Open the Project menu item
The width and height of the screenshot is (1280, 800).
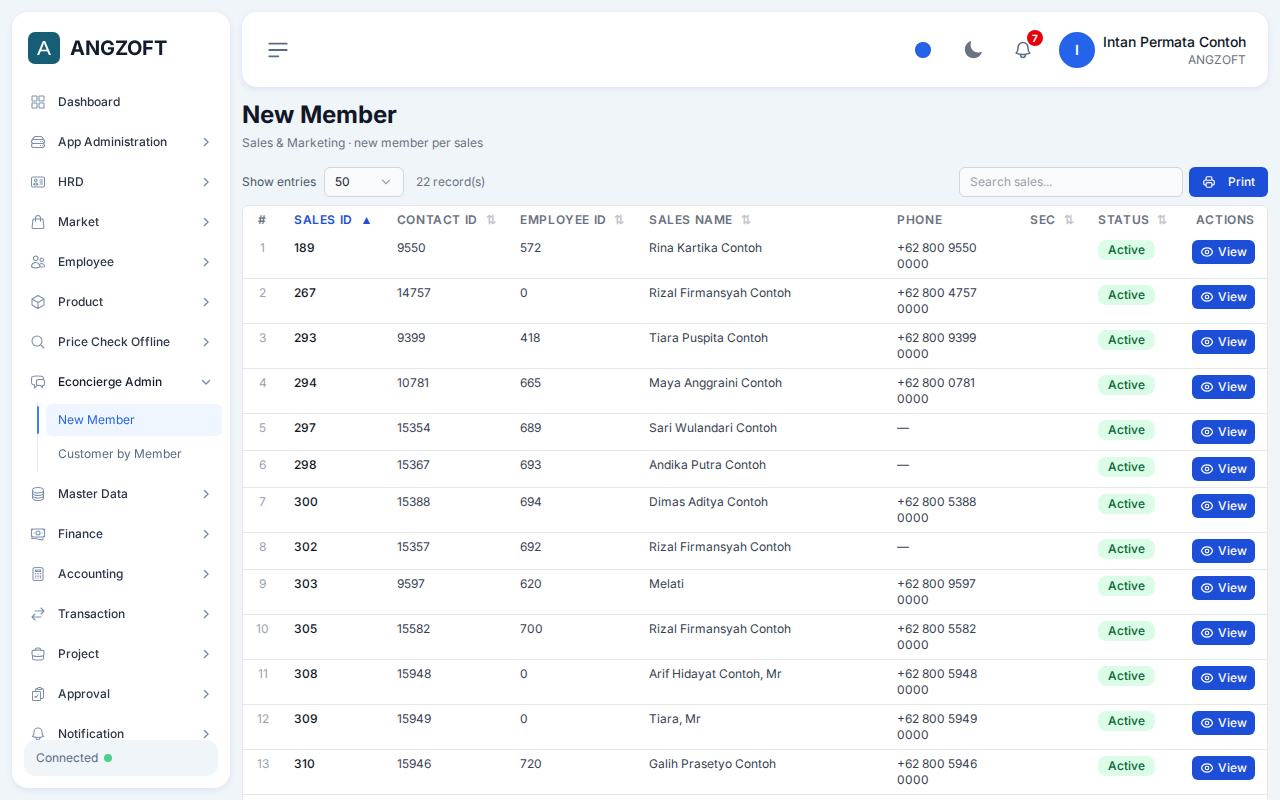coord(121,654)
